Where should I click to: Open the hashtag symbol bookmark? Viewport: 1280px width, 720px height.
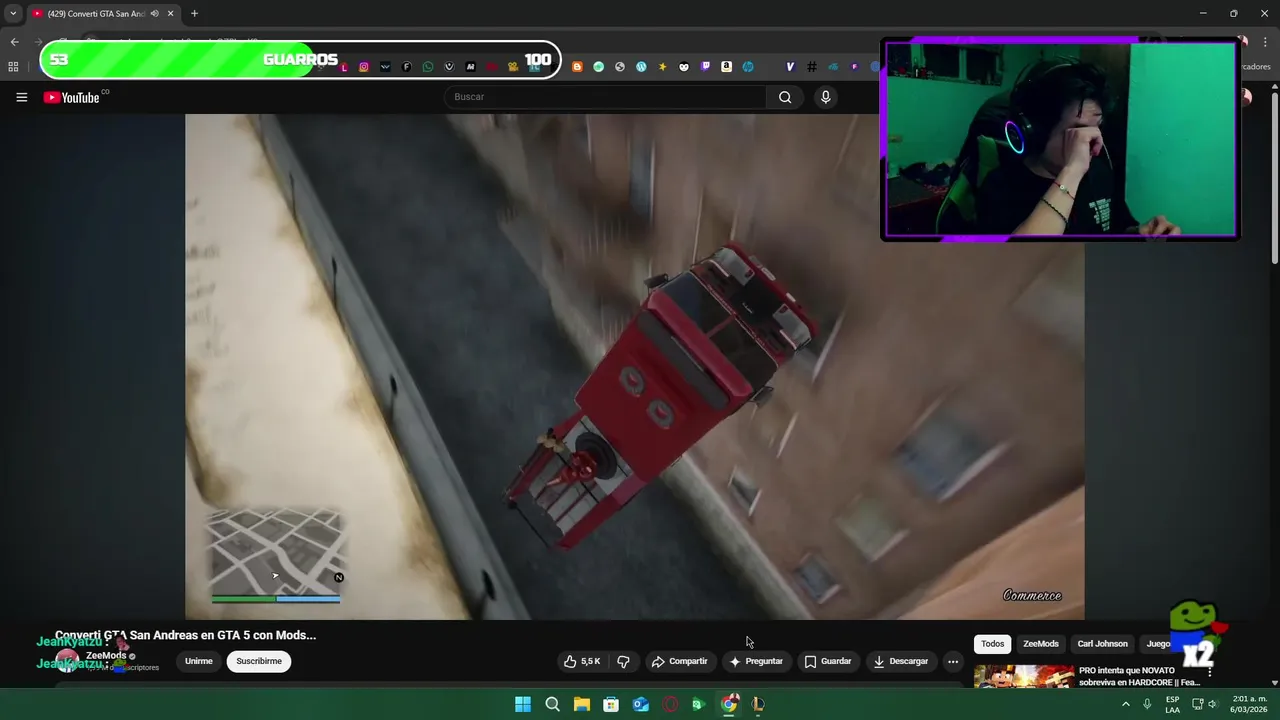812,67
